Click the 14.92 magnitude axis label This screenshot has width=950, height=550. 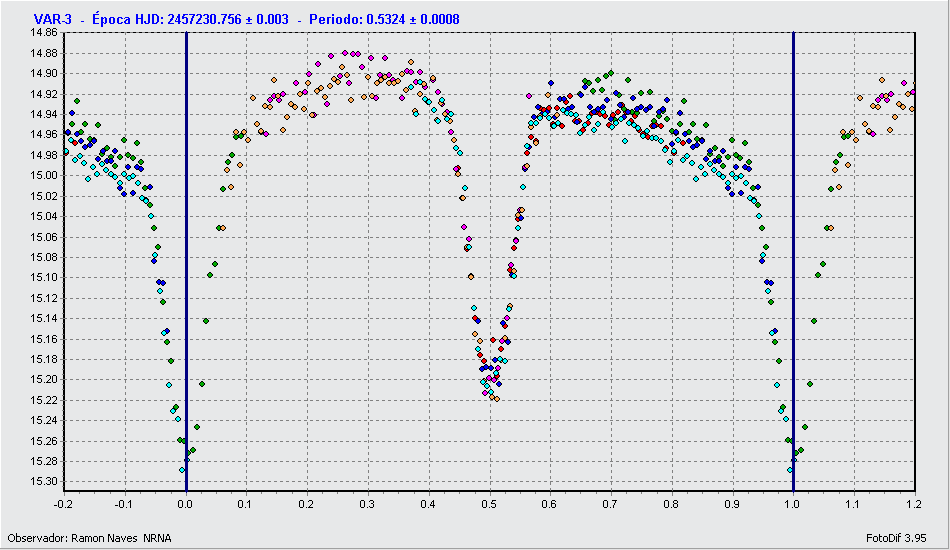point(44,94)
